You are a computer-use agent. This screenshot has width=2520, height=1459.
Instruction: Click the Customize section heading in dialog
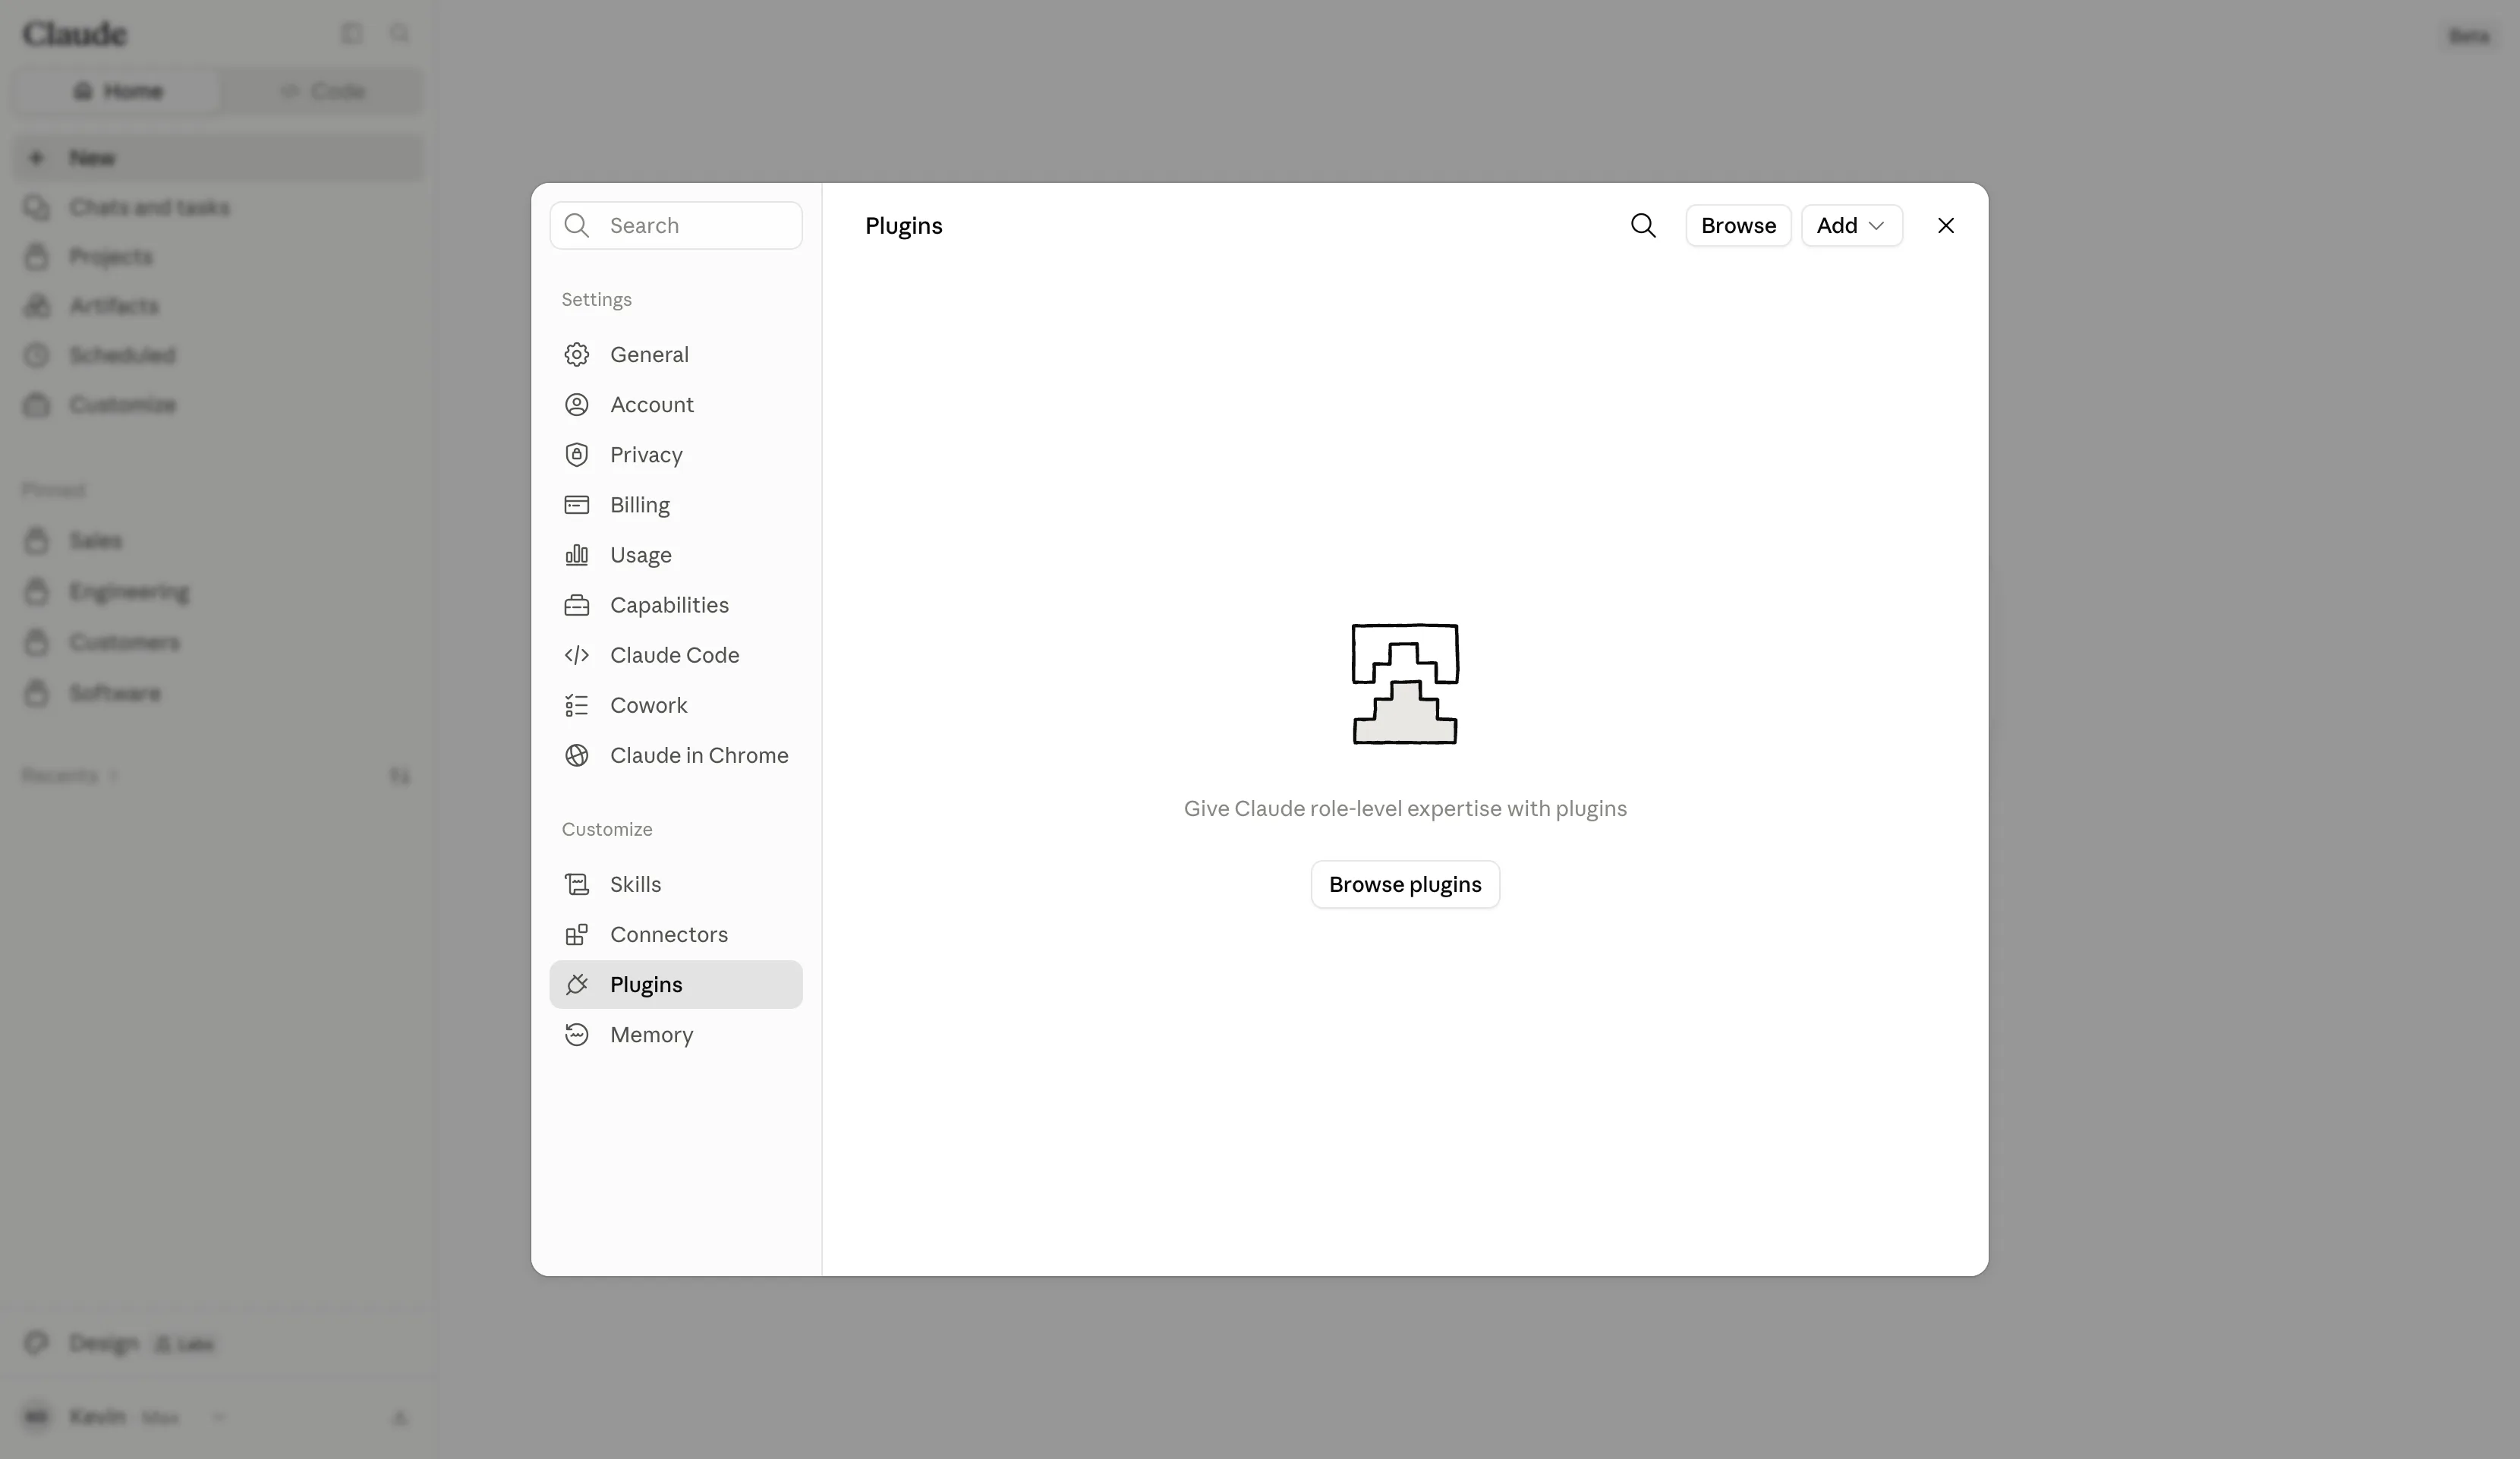pos(606,829)
